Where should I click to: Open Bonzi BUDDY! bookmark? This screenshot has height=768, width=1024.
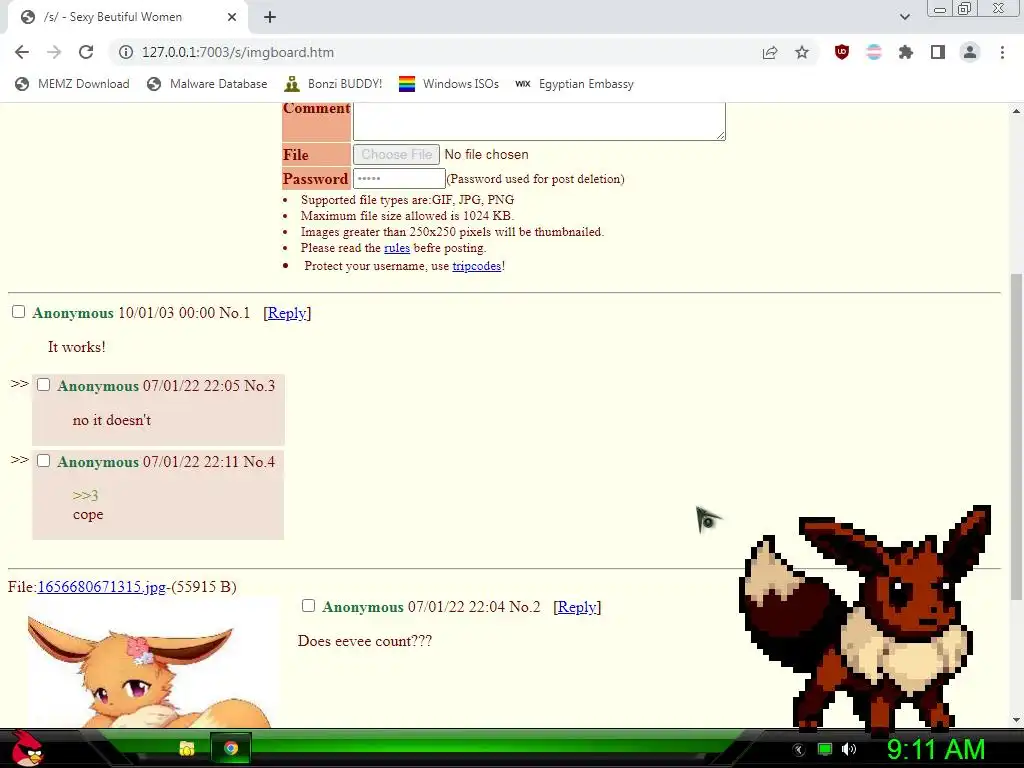pos(333,84)
